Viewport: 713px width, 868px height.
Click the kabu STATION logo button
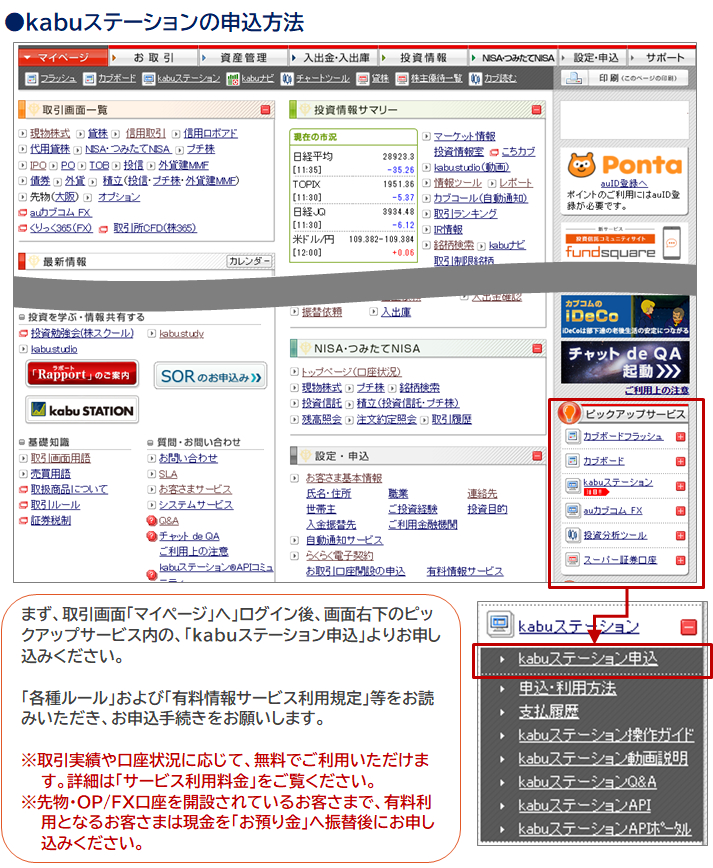tap(82, 410)
